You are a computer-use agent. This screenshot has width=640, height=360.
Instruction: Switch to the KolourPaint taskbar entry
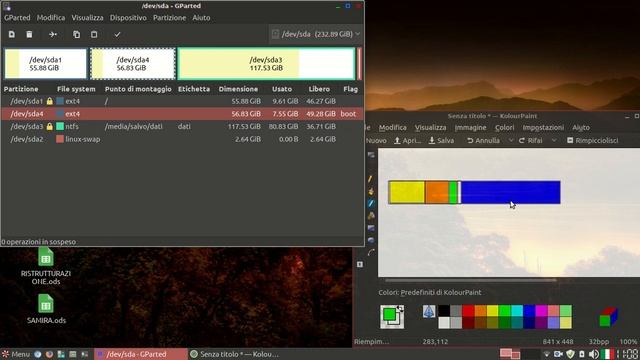coord(234,354)
